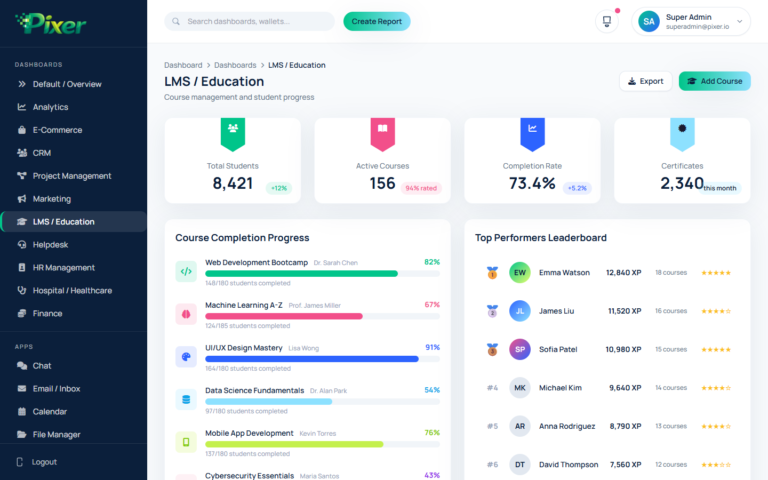Open the Analytics menu item
The width and height of the screenshot is (768, 480).
(73, 107)
